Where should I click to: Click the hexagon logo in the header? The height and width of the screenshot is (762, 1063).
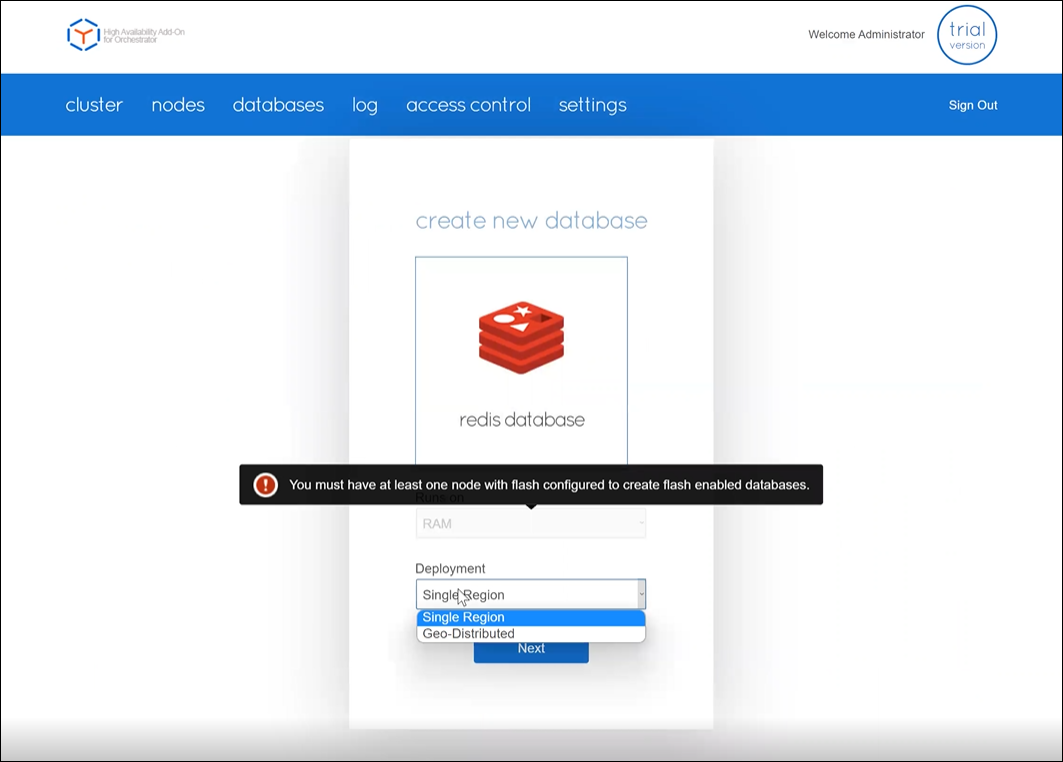click(83, 35)
